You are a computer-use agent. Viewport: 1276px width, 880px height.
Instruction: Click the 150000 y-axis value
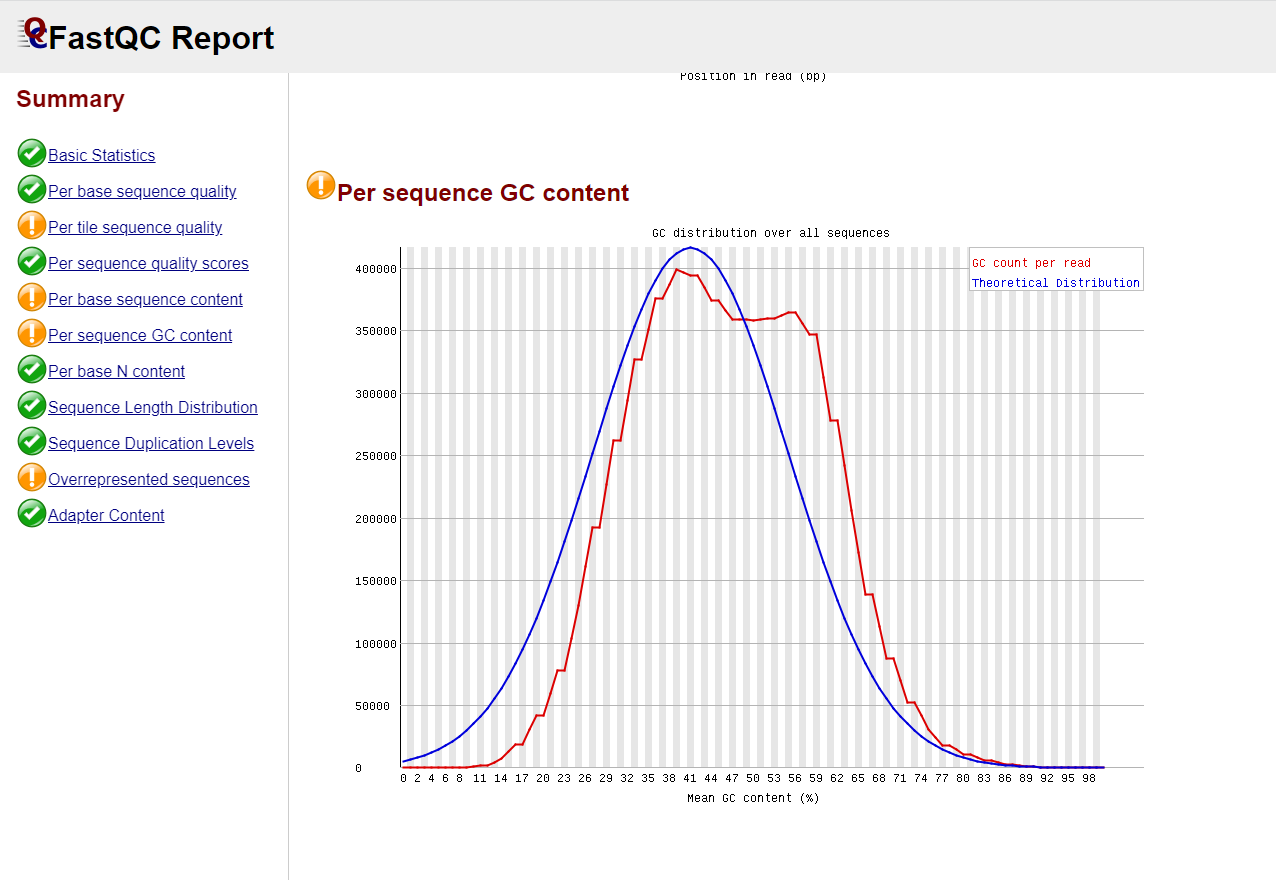[x=376, y=581]
